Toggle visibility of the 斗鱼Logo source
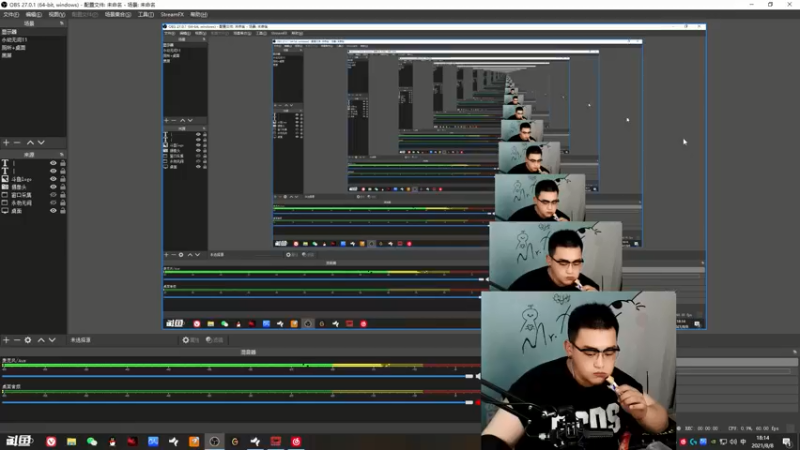800x450 pixels. (x=53, y=179)
